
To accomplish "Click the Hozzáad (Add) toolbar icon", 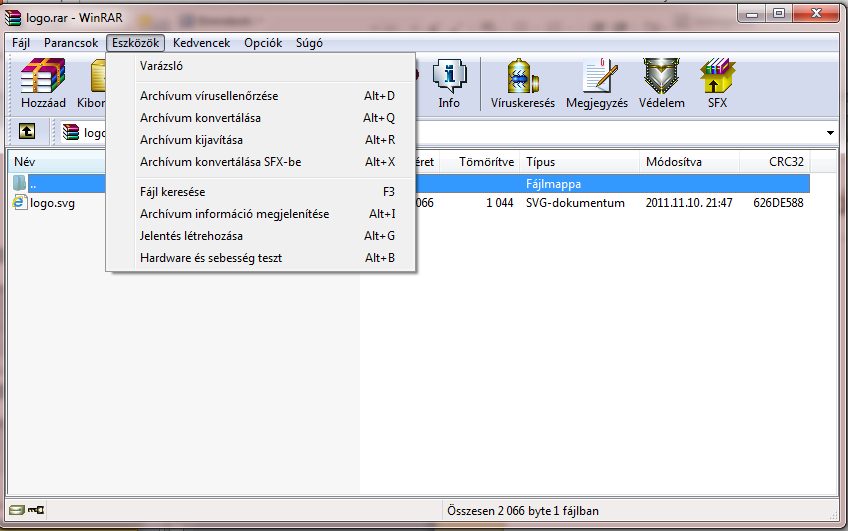I will [x=43, y=83].
